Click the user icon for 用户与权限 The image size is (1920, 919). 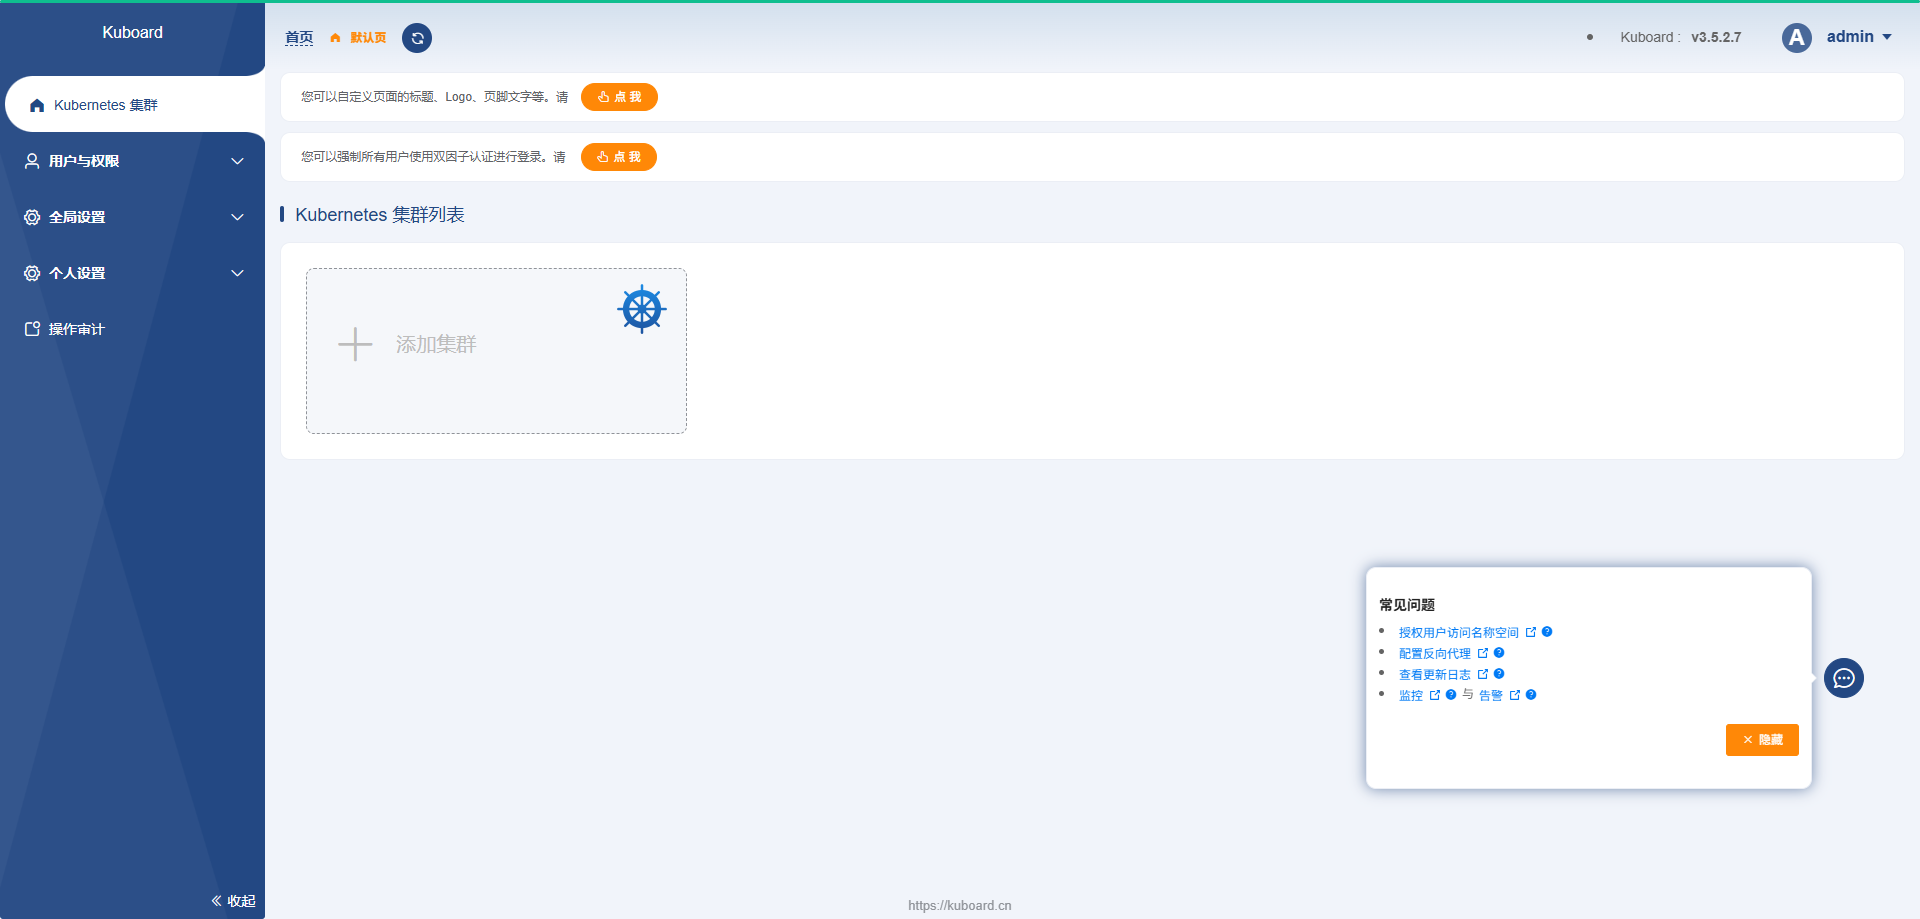(32, 161)
